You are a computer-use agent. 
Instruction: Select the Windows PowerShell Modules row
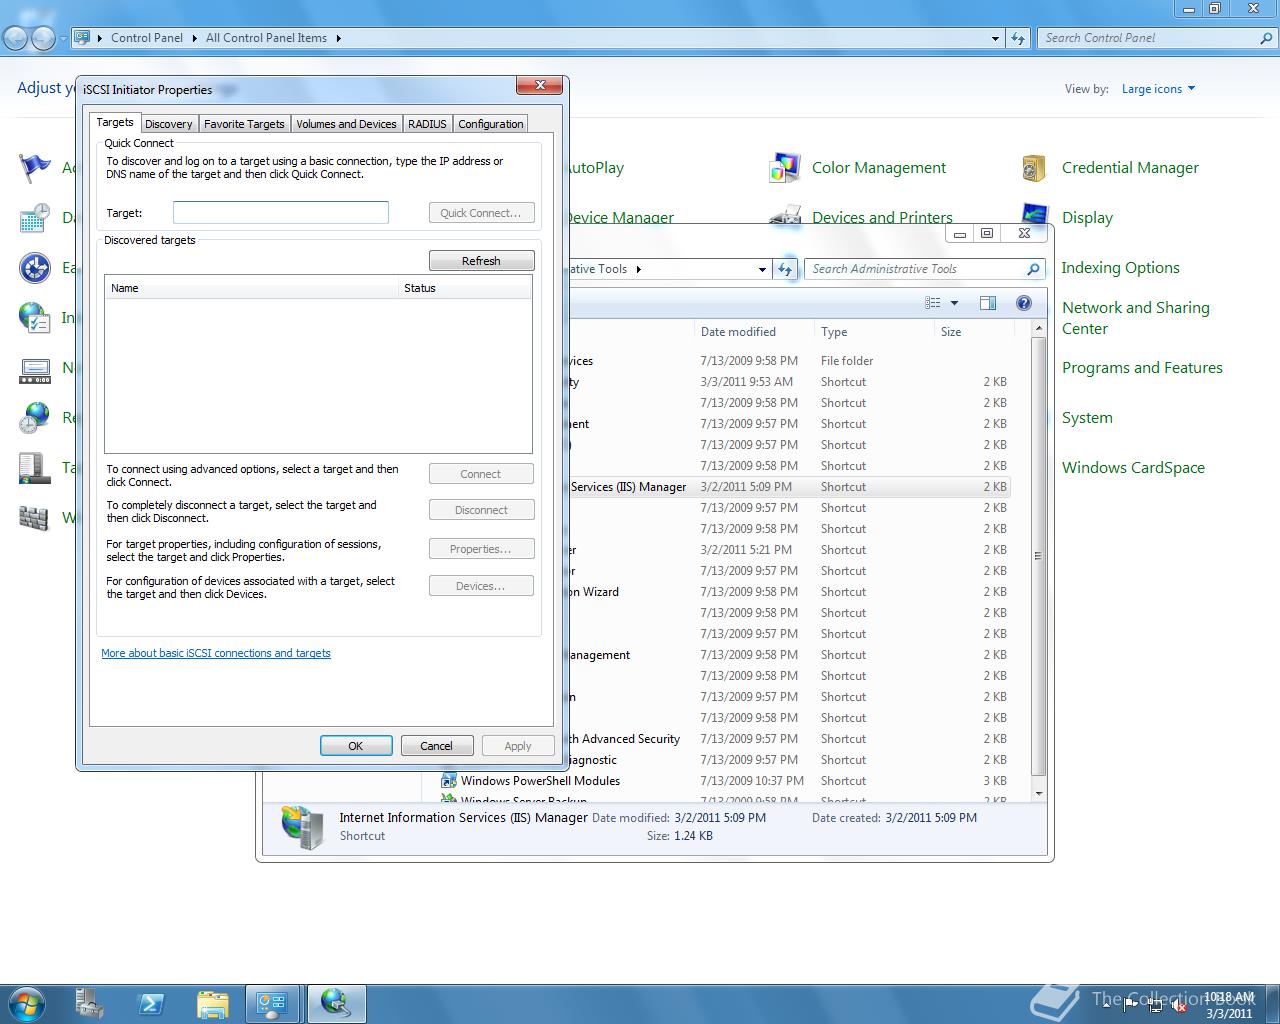coord(725,781)
